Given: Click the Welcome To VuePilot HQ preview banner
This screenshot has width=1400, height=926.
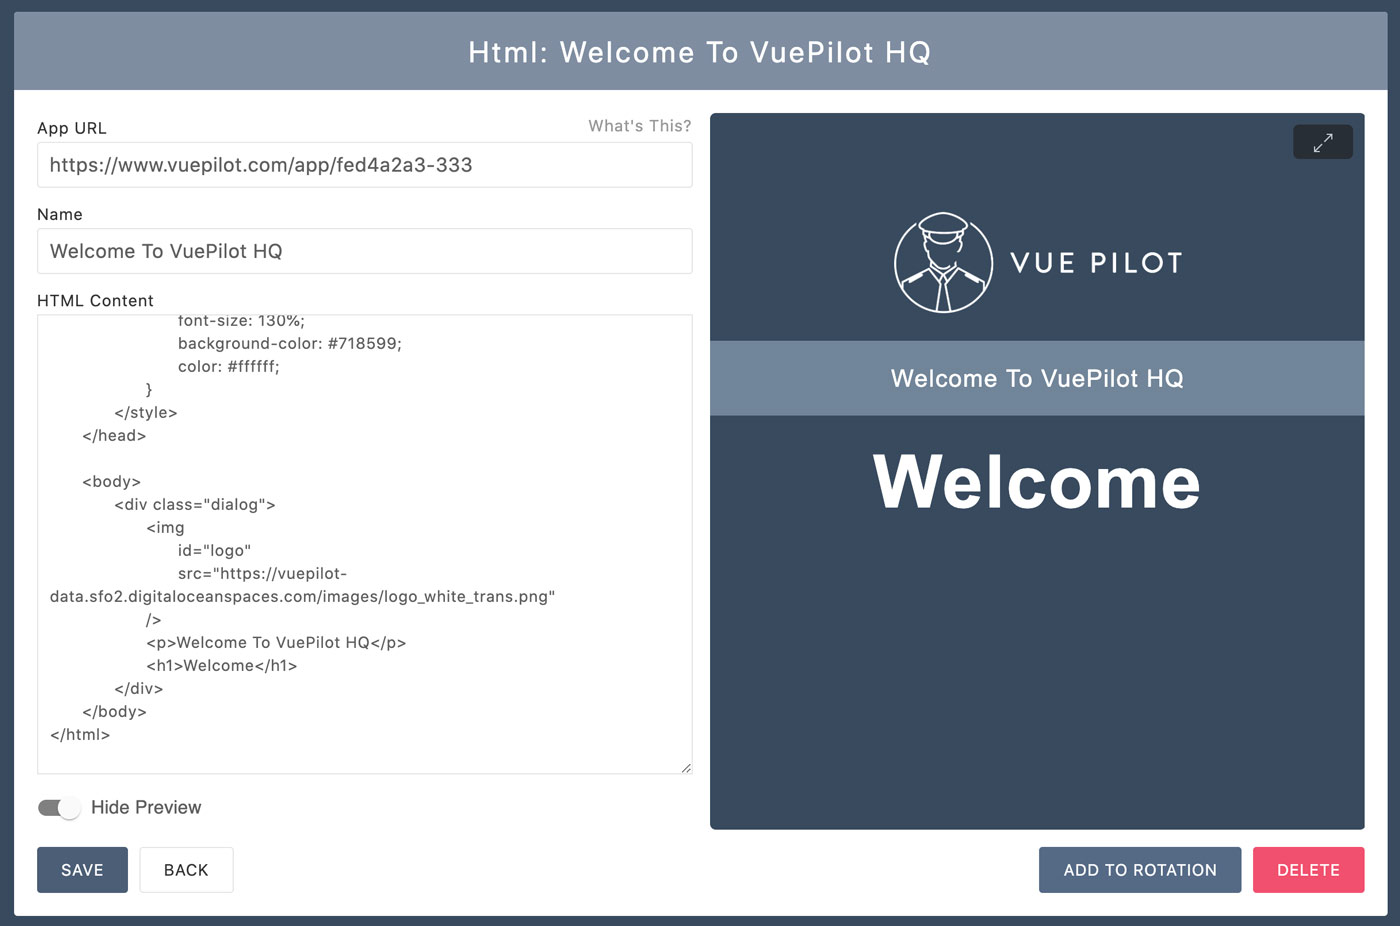Looking at the screenshot, I should (x=1037, y=378).
